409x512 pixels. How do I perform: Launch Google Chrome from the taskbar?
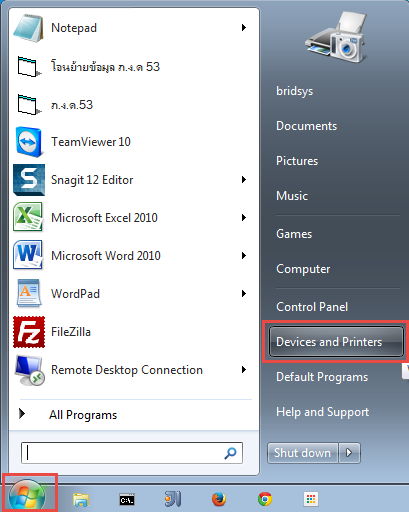265,499
